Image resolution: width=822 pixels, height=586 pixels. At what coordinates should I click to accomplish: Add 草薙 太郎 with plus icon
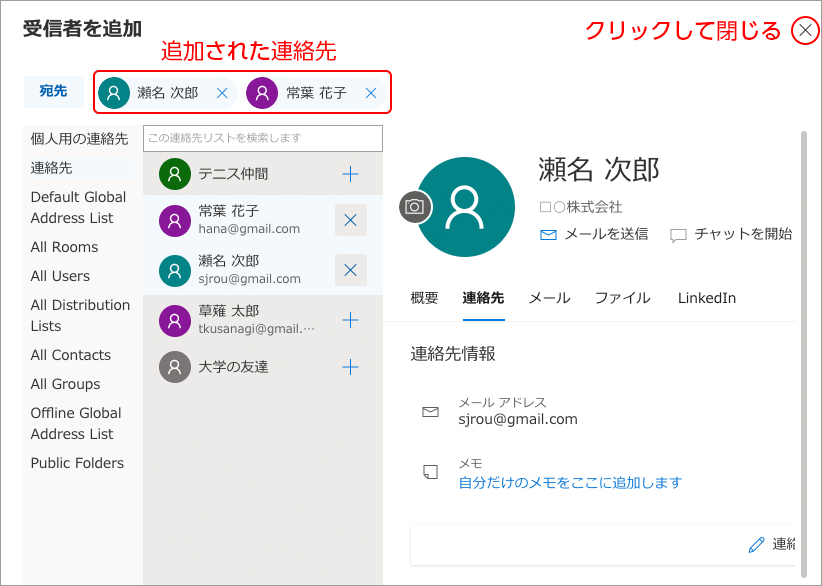point(350,320)
